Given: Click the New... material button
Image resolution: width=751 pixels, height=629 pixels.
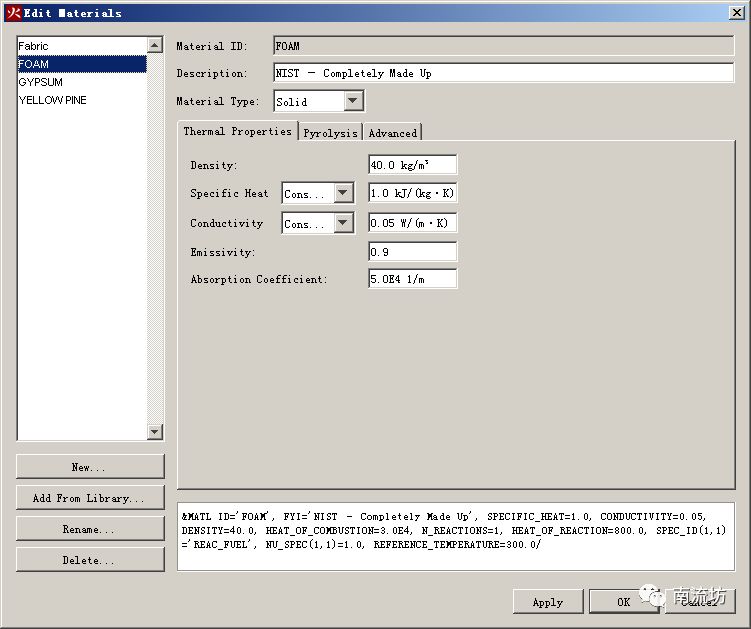Looking at the screenshot, I should pos(90,467).
